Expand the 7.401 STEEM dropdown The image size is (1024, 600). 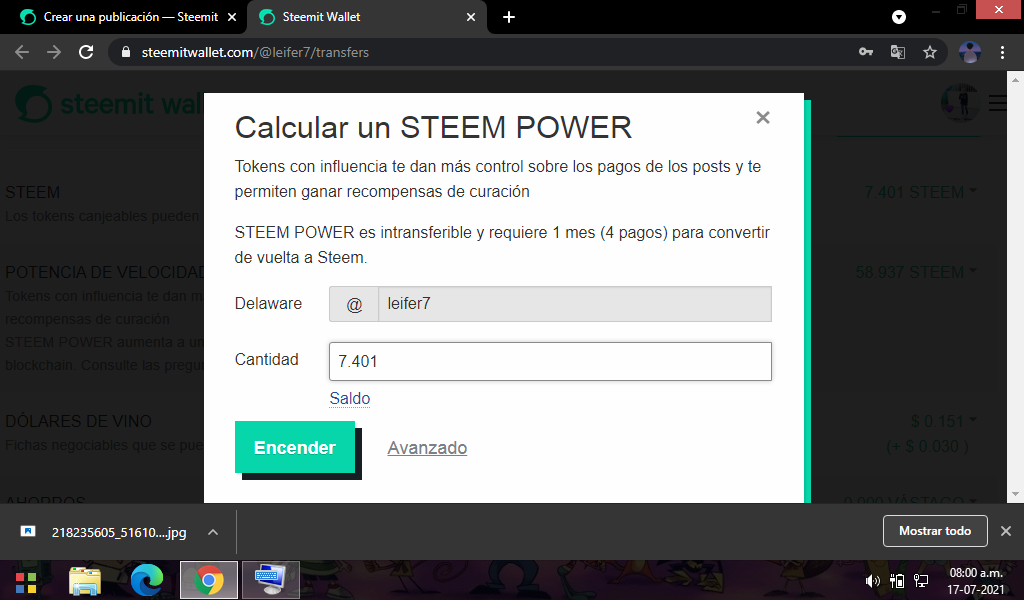920,193
